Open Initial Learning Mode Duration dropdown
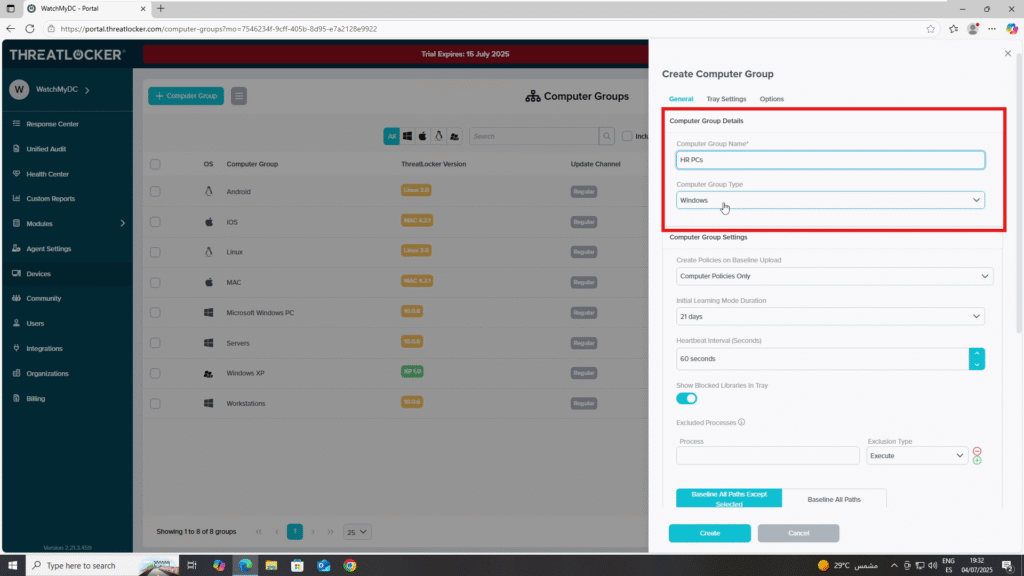 pos(830,317)
